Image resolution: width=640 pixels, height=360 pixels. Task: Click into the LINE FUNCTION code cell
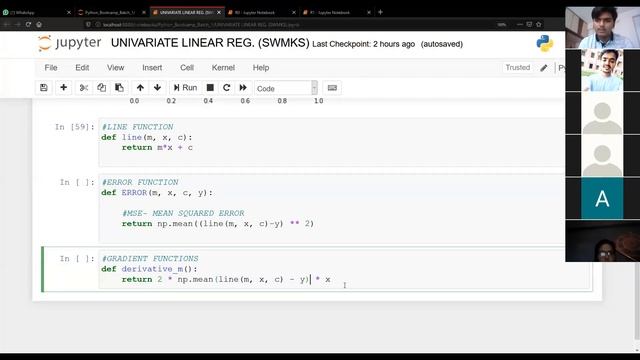(331, 142)
